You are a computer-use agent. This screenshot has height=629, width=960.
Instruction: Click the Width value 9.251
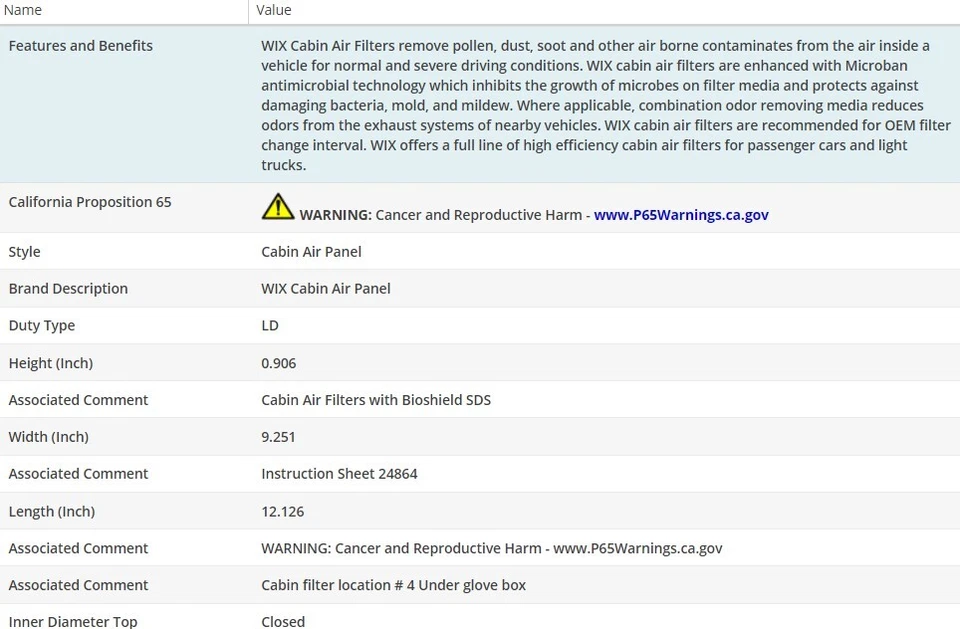point(279,437)
